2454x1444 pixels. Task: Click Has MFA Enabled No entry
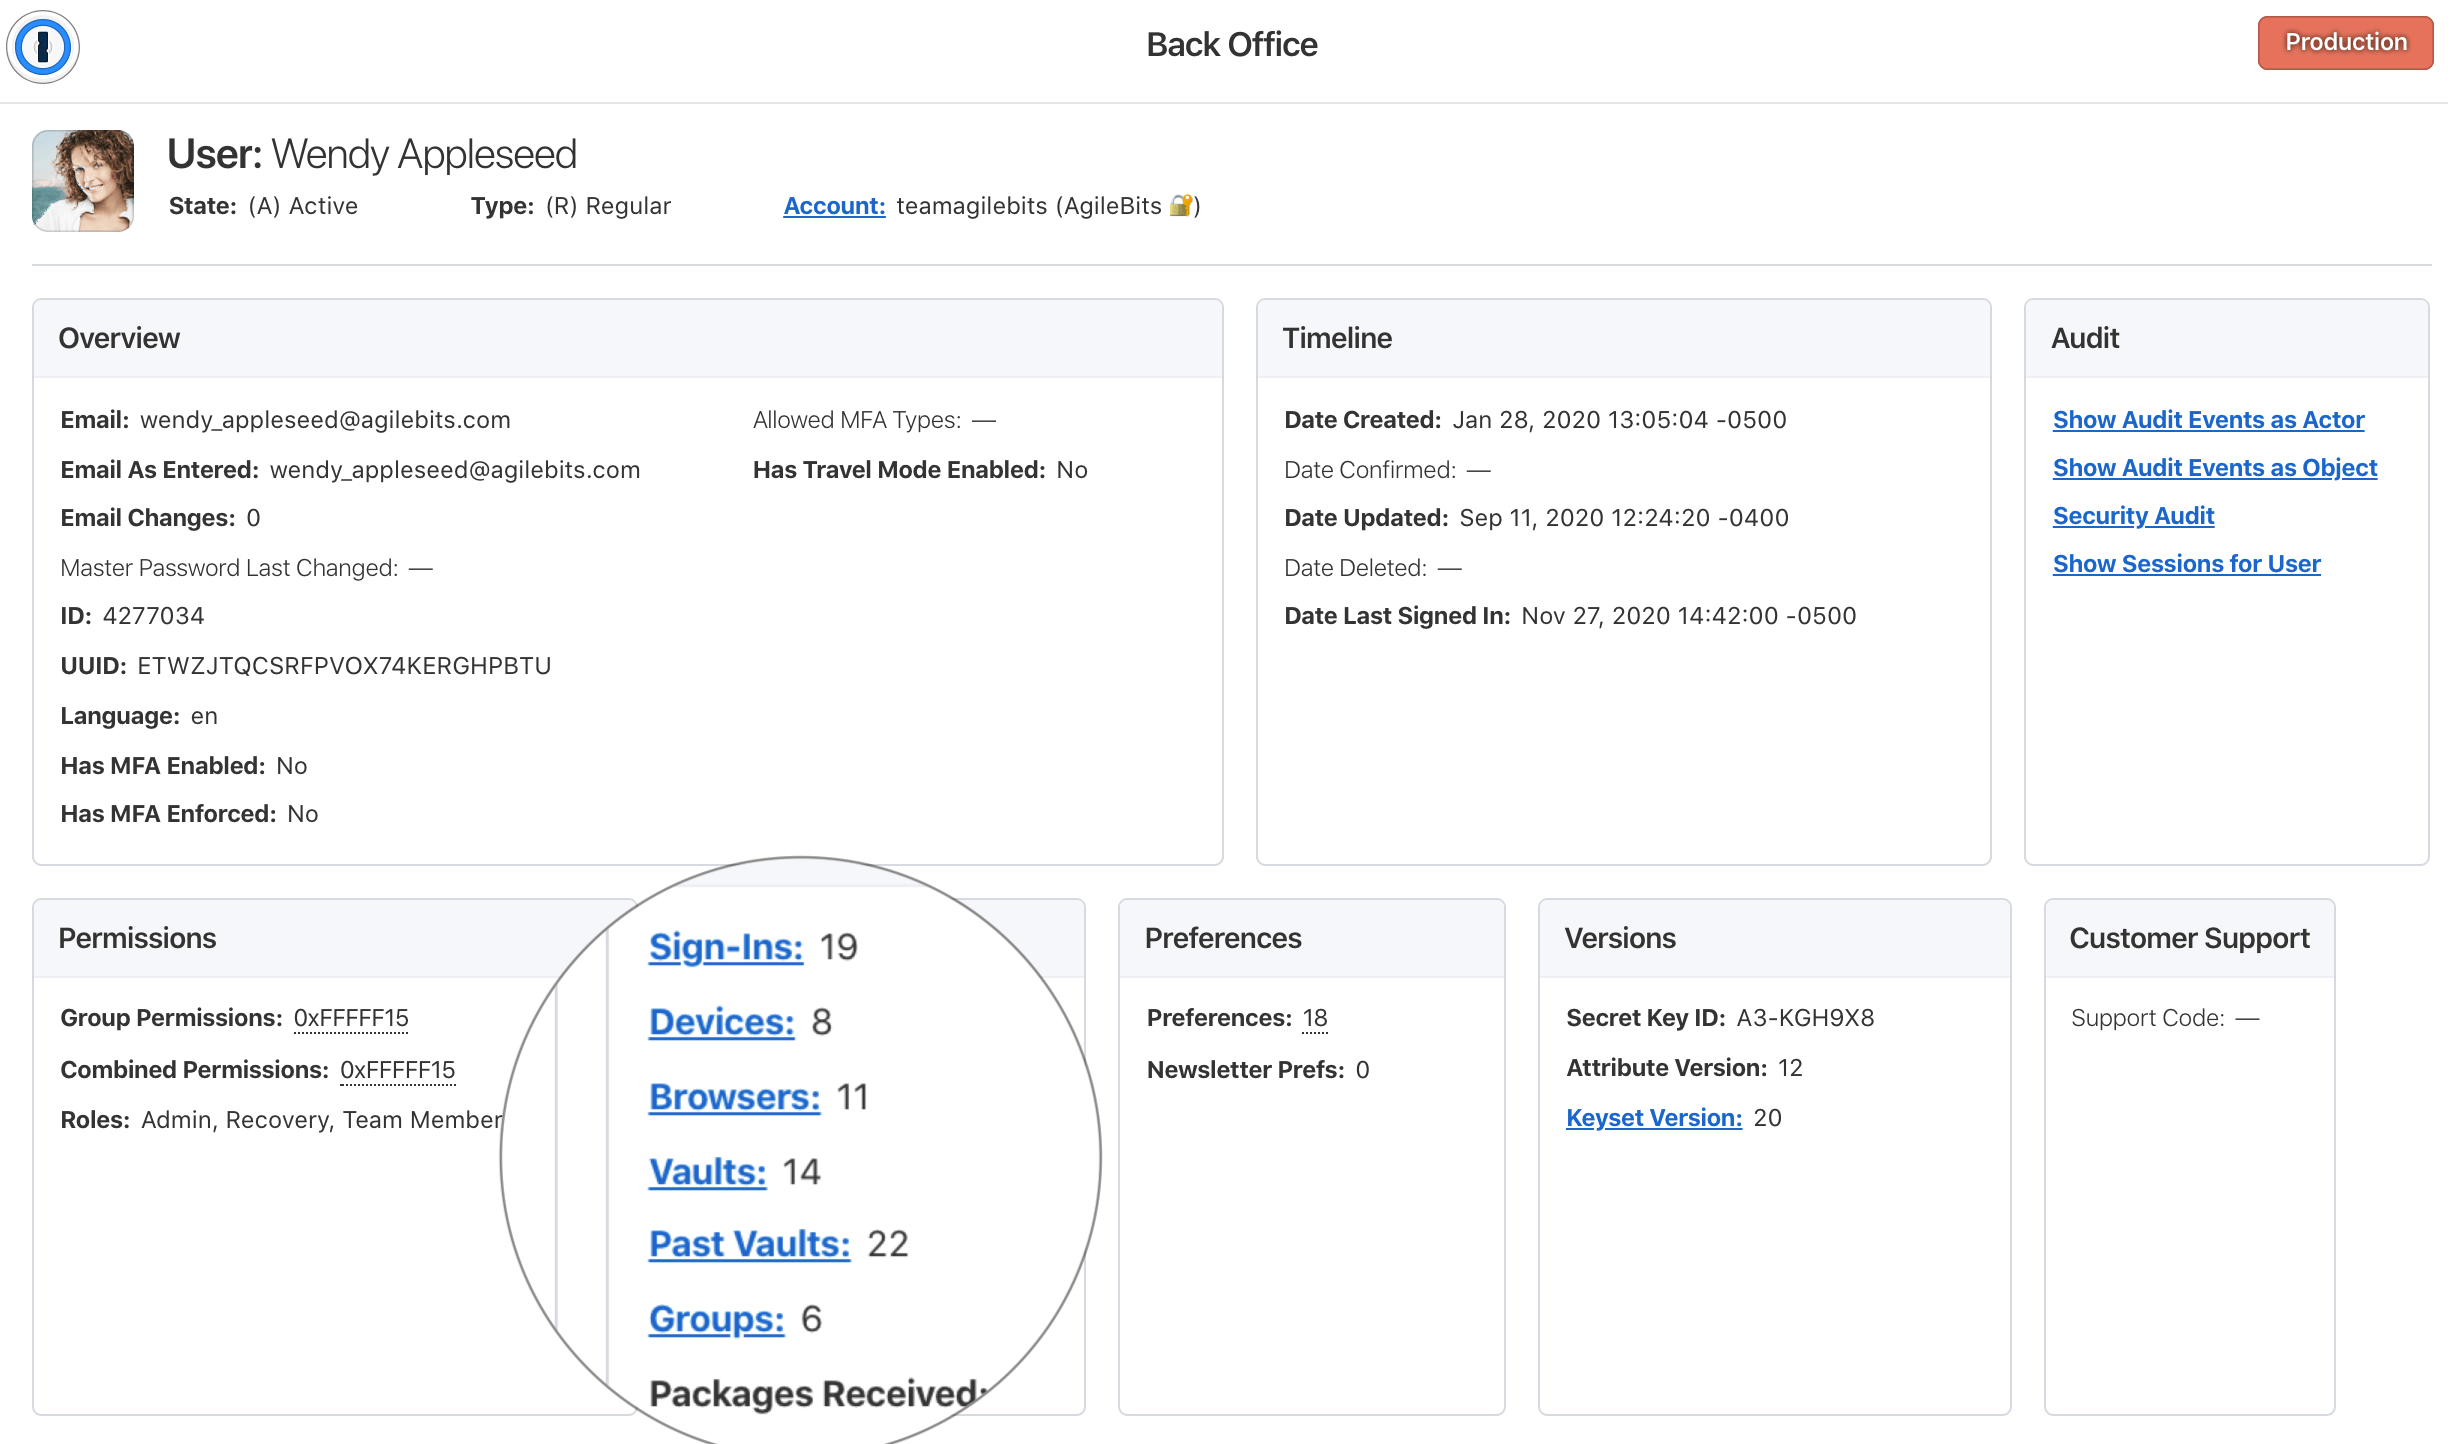[184, 766]
